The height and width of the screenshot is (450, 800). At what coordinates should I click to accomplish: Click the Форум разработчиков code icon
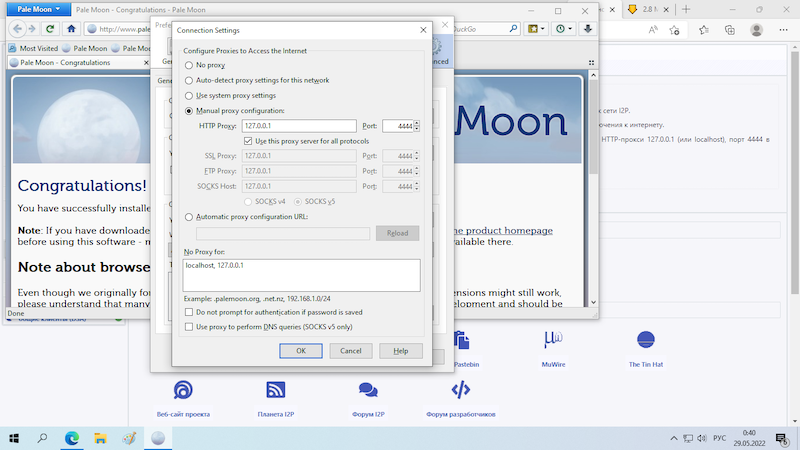[460, 390]
